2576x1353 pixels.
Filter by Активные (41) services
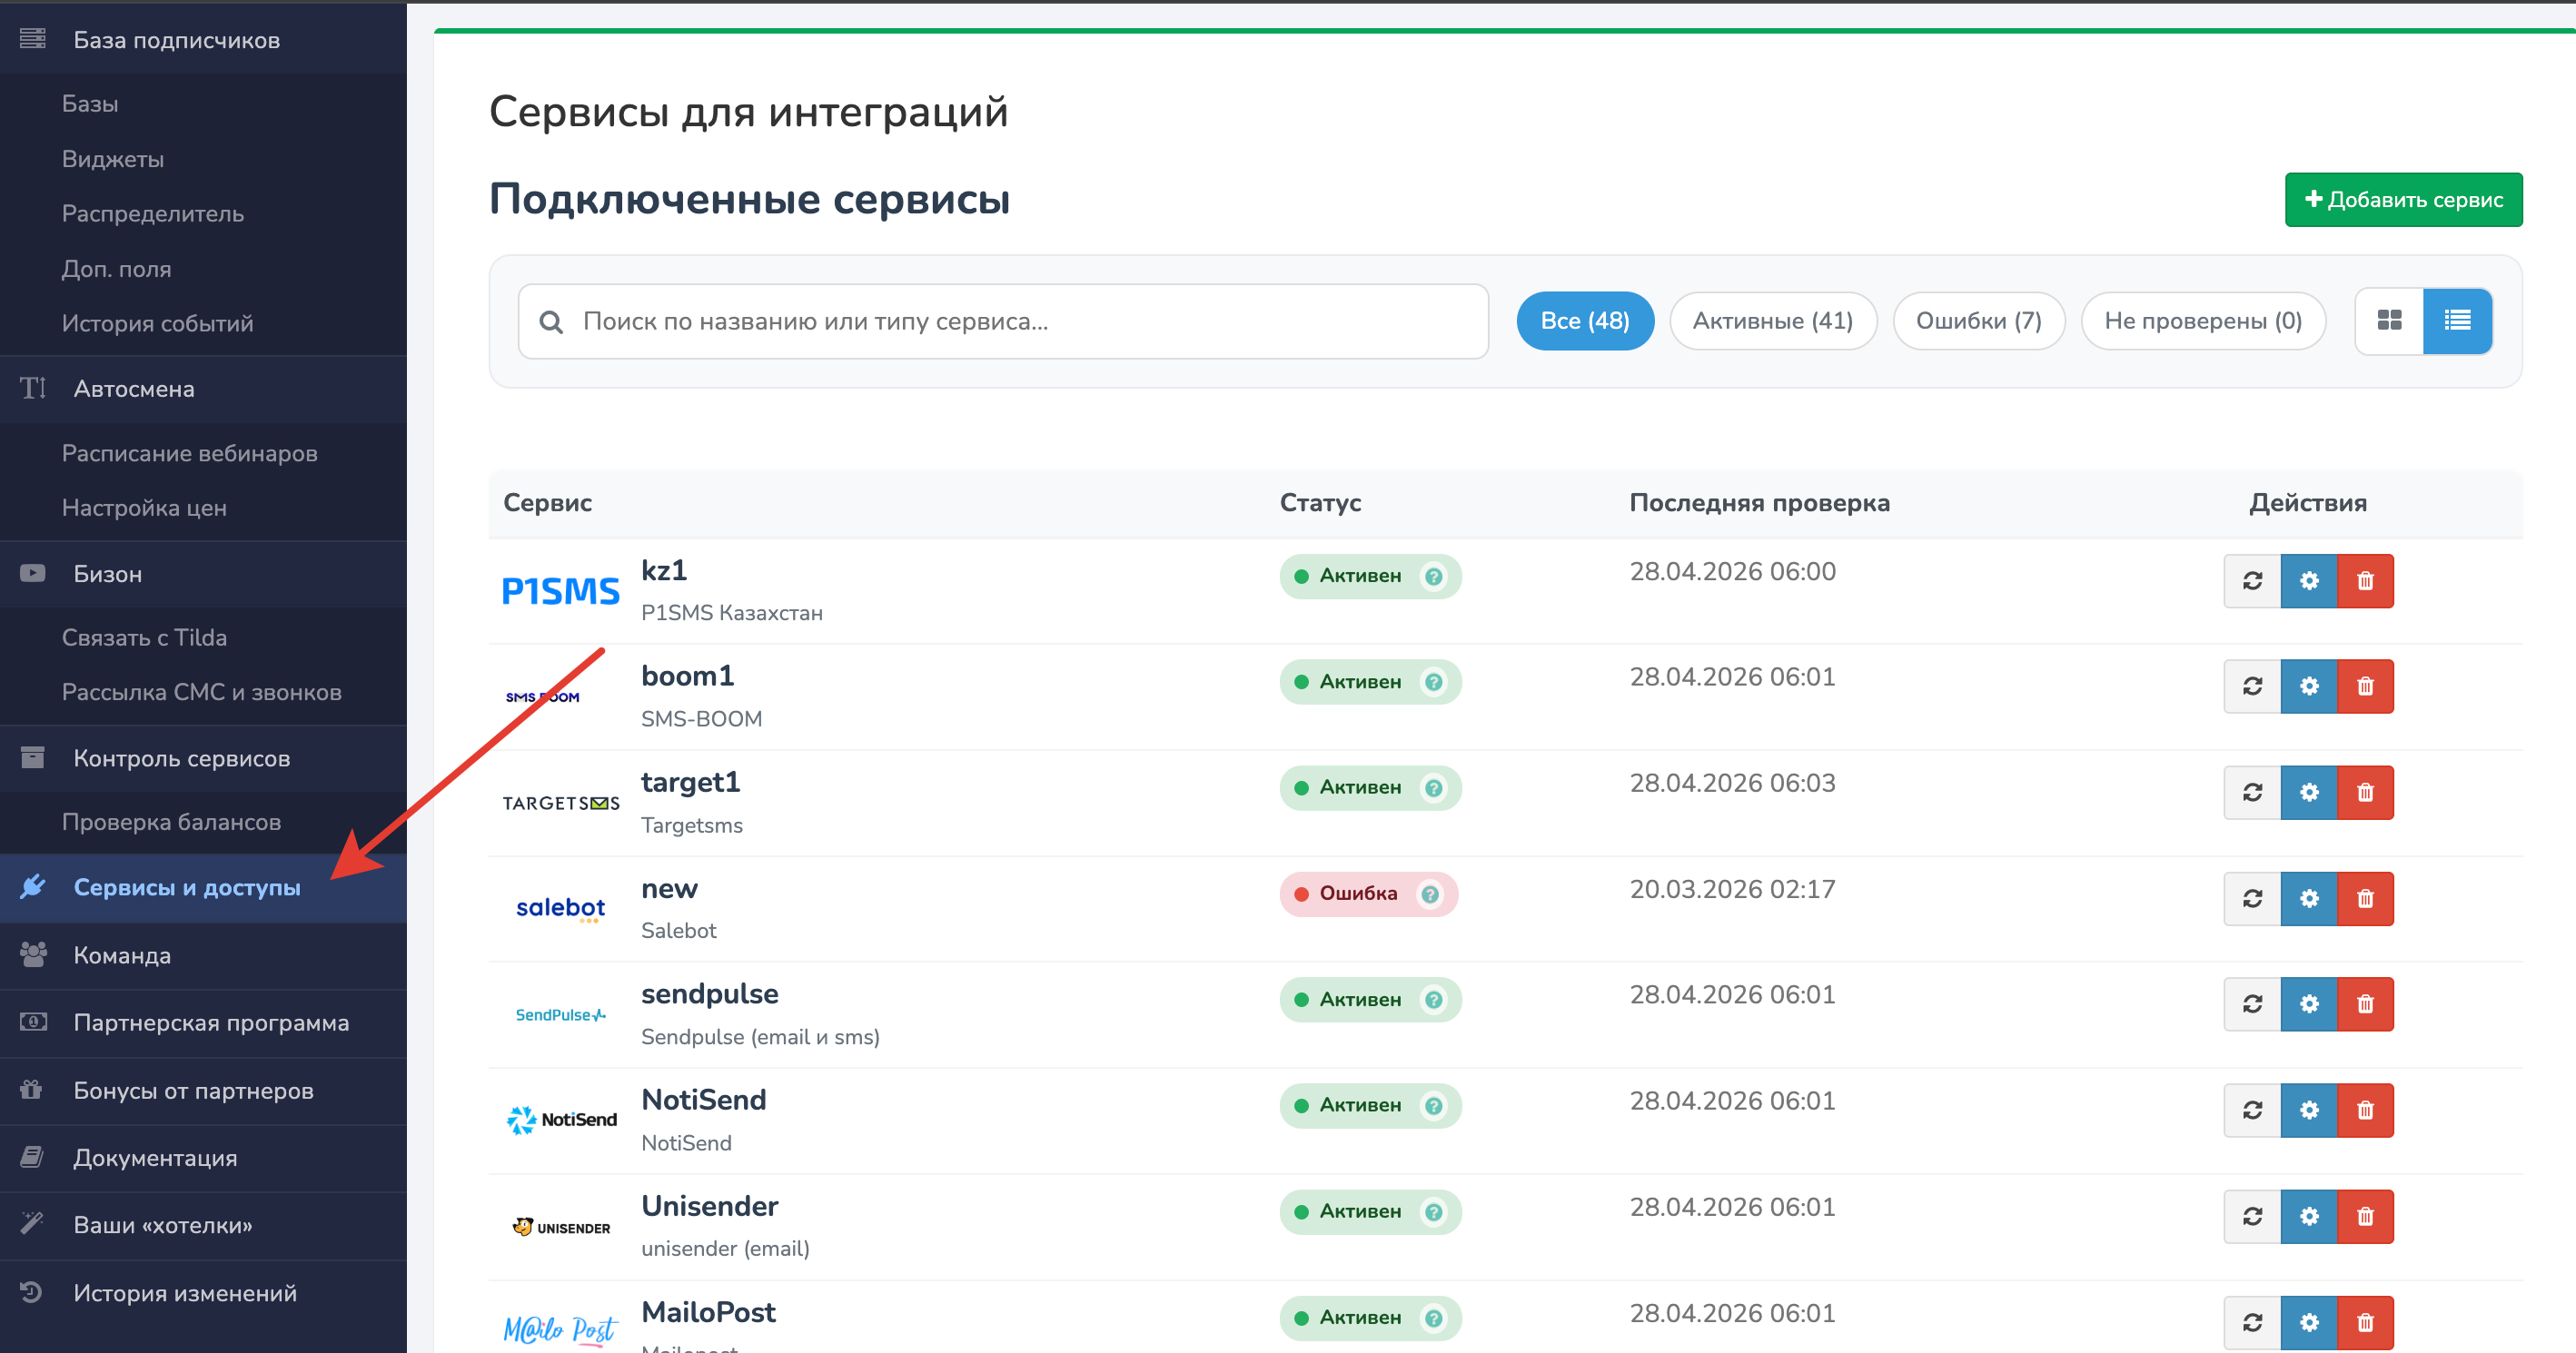1772,321
